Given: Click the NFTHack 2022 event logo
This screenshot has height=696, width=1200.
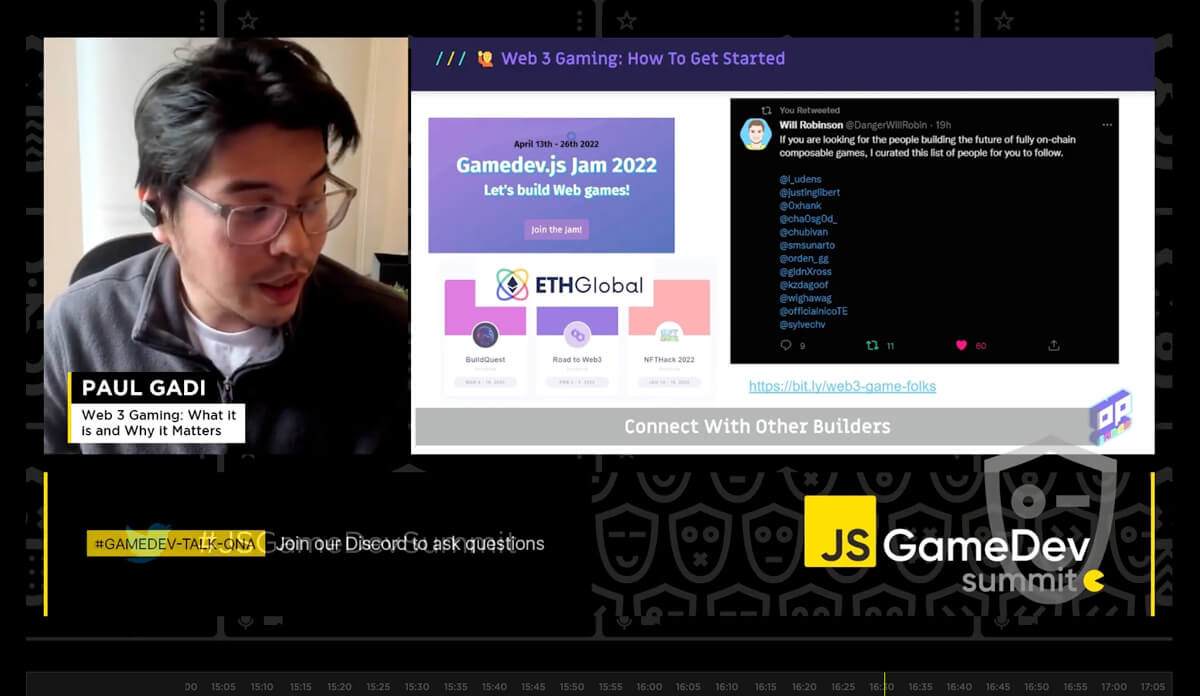Looking at the screenshot, I should pos(669,335).
